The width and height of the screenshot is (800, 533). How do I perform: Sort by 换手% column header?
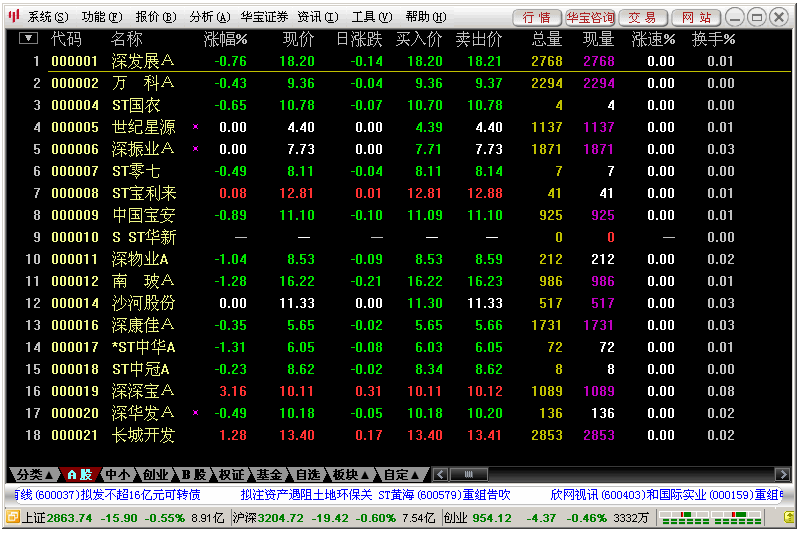tap(713, 39)
